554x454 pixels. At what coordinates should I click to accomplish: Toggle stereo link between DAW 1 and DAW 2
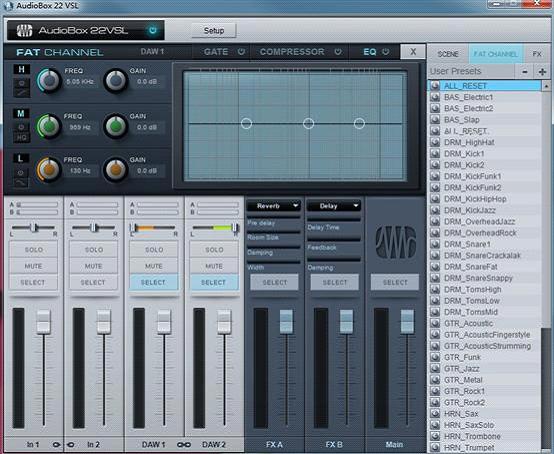tap(184, 444)
